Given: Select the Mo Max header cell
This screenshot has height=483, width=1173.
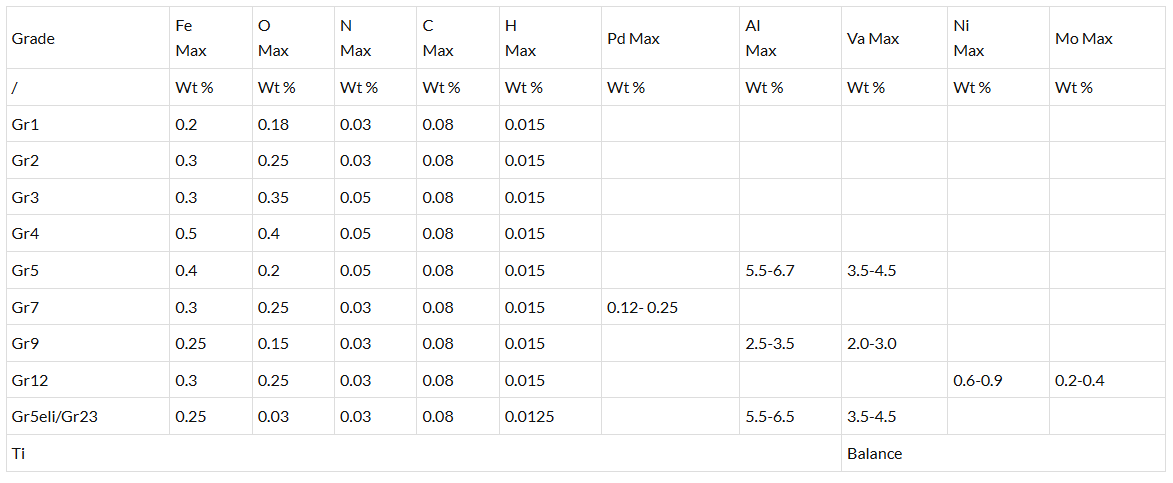Looking at the screenshot, I should 1083,39.
